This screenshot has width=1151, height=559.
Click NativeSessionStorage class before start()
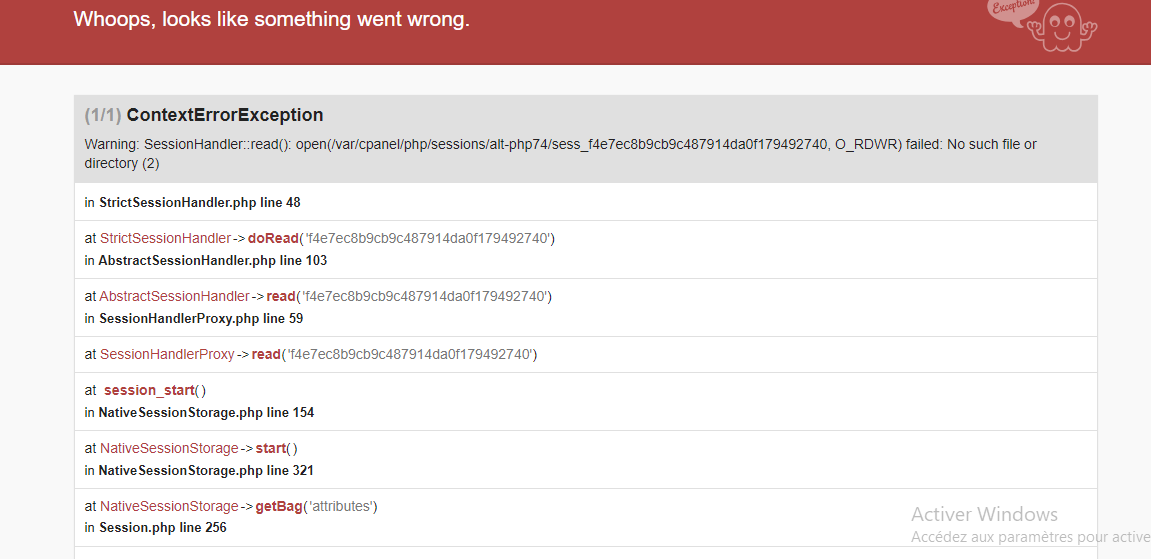(x=169, y=448)
